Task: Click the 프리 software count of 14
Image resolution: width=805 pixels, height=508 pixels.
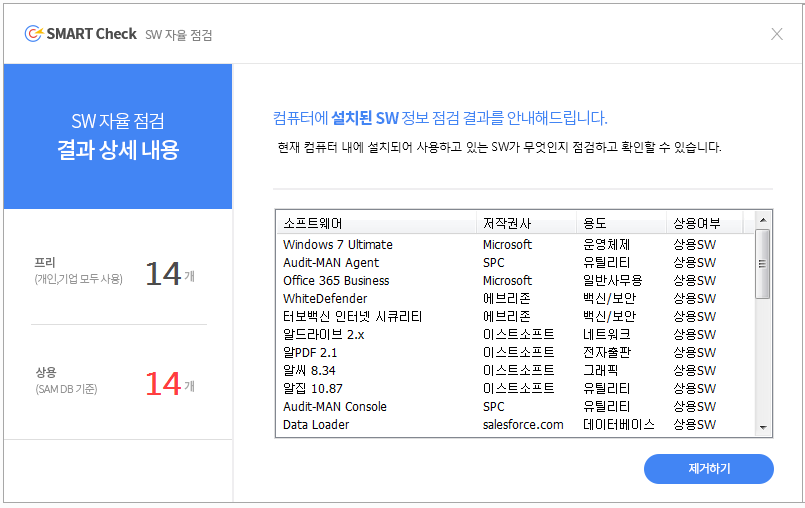Action: pos(162,273)
